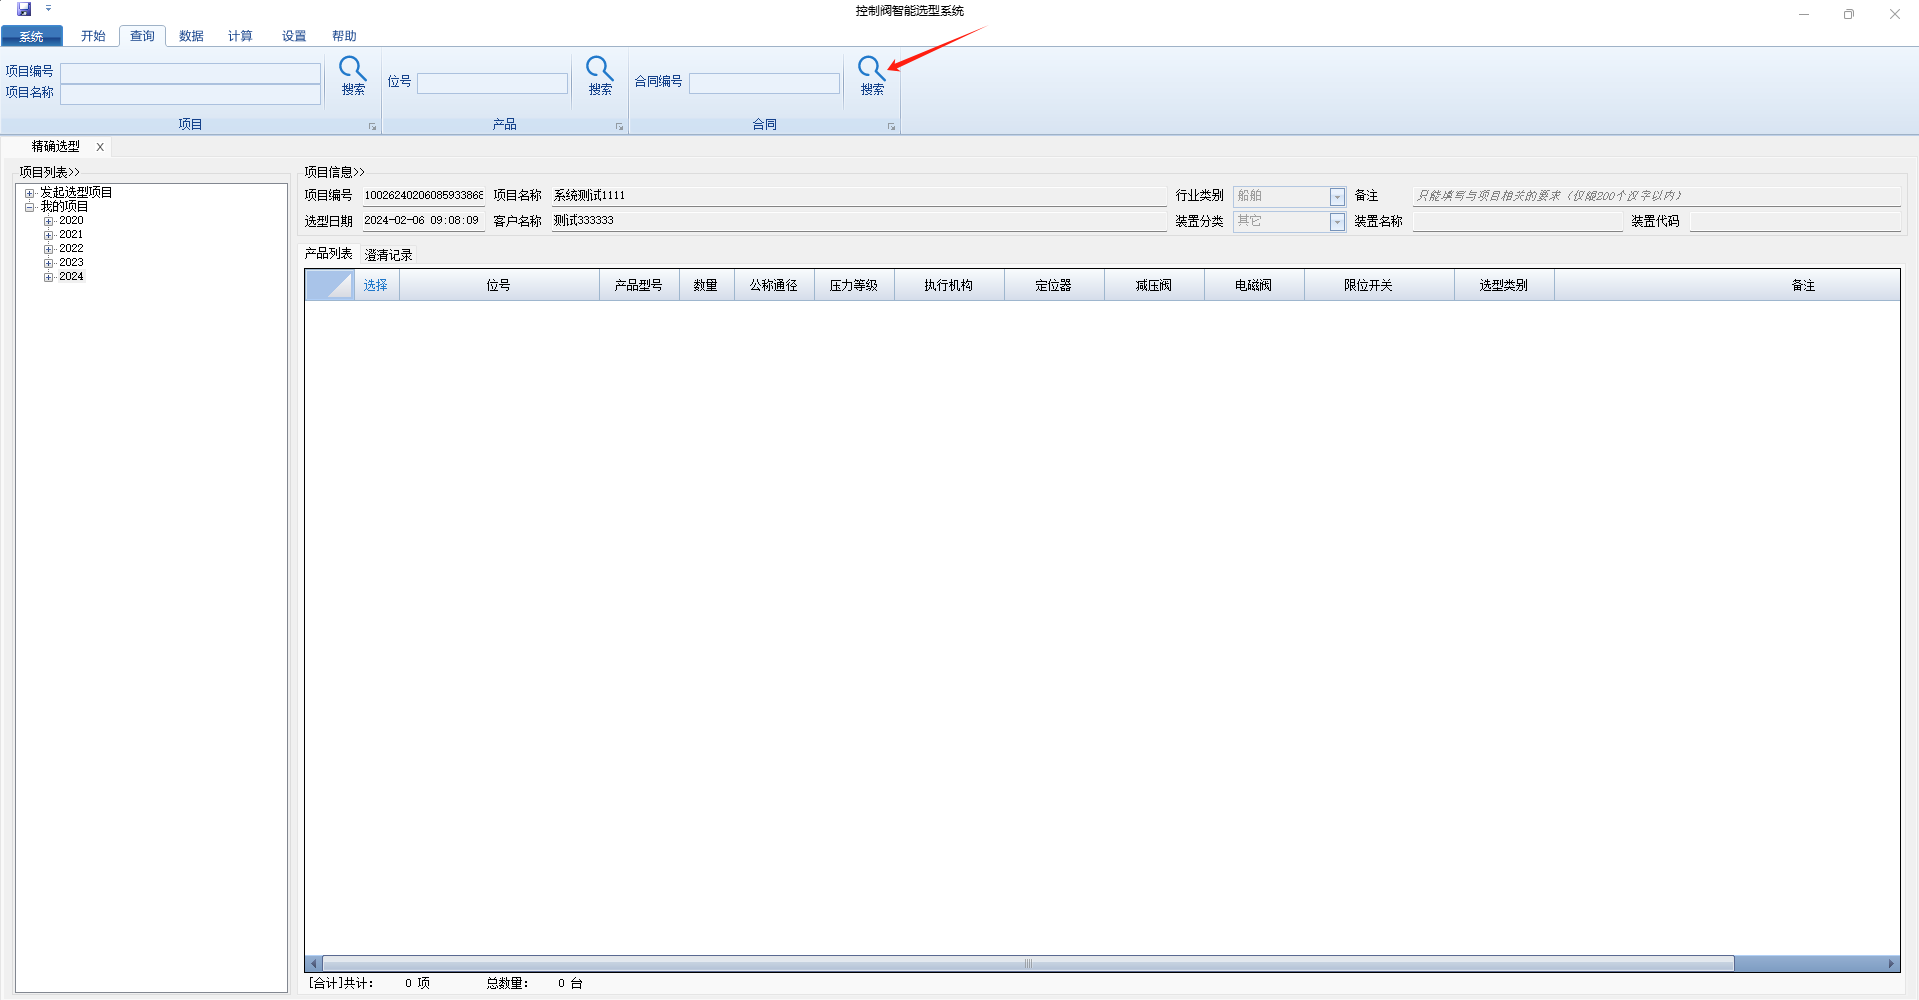Open the 产品 group dialog launcher

coord(619,127)
